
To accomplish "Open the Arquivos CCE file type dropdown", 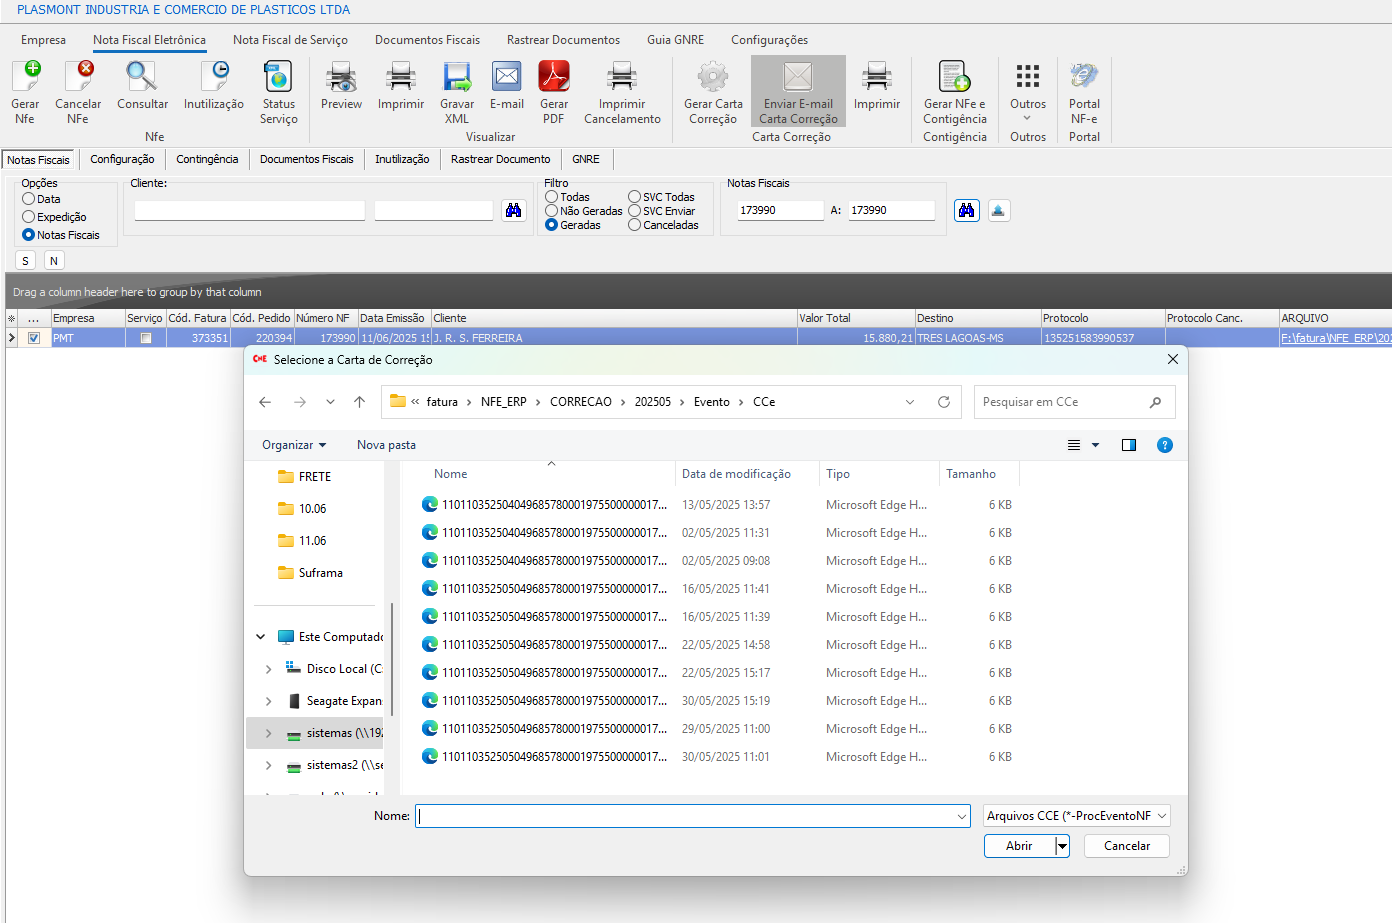I will (1076, 816).
